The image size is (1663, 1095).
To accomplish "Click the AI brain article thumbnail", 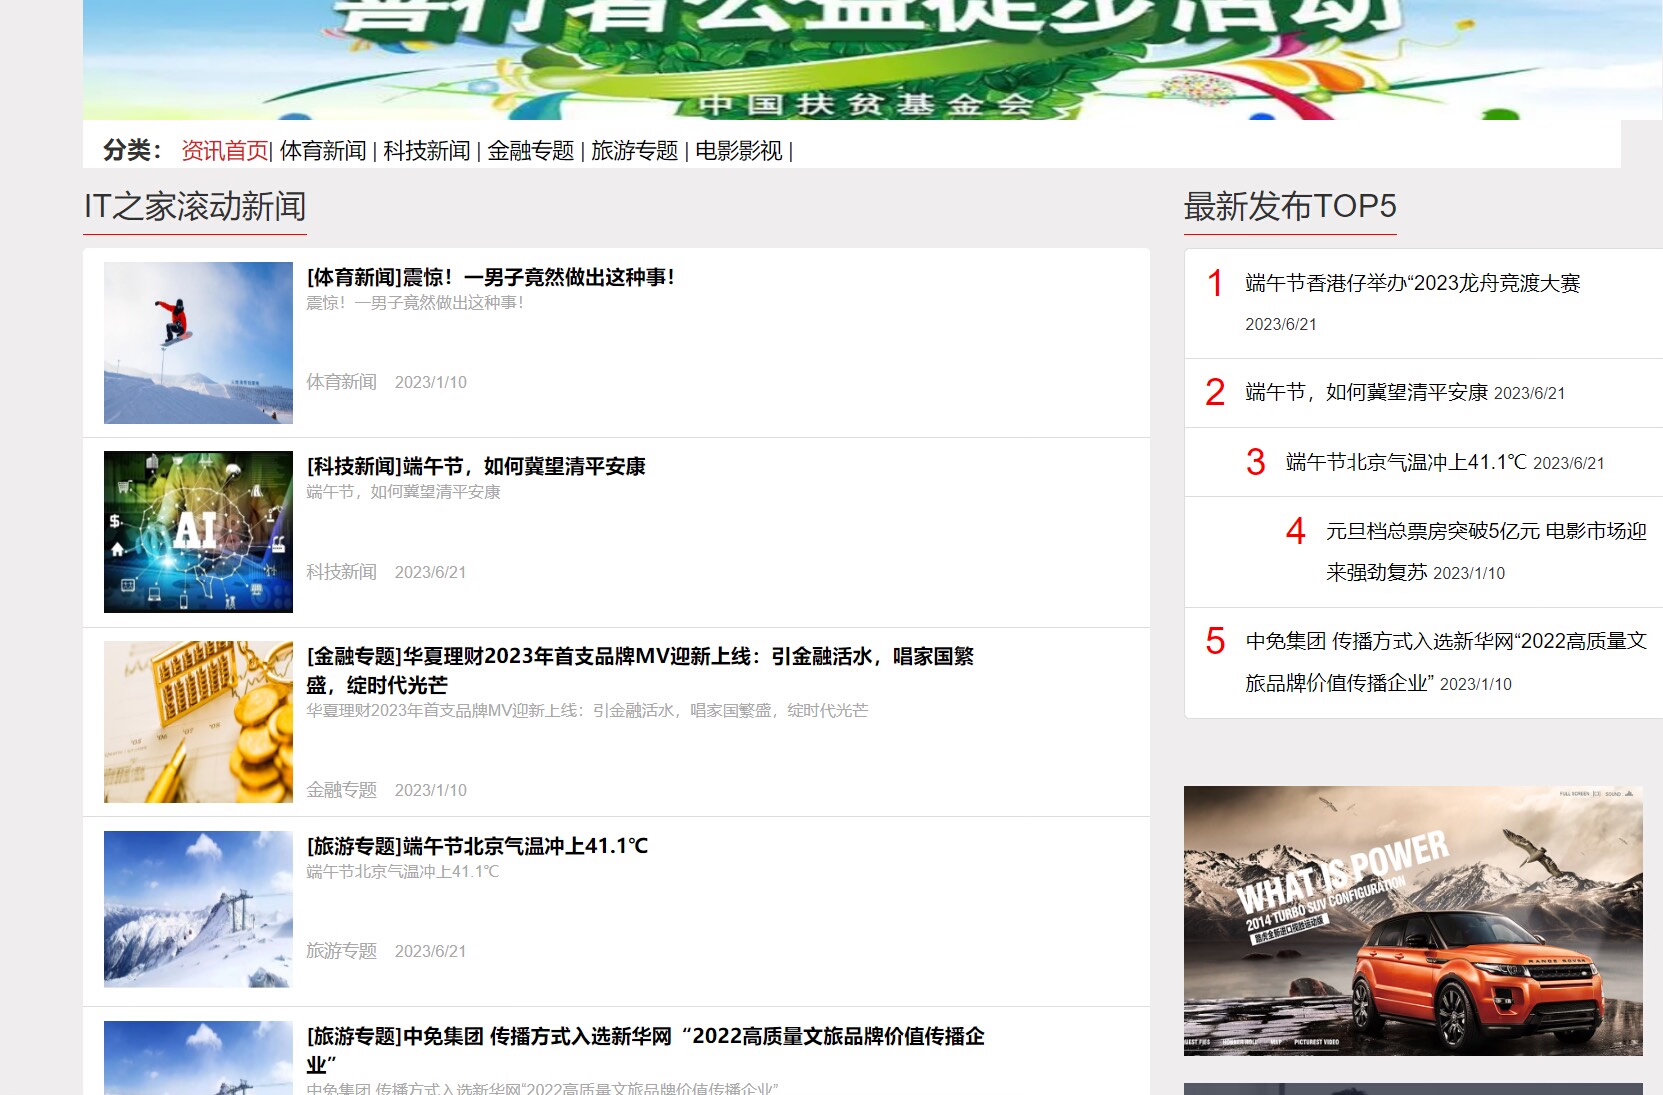I will point(198,532).
